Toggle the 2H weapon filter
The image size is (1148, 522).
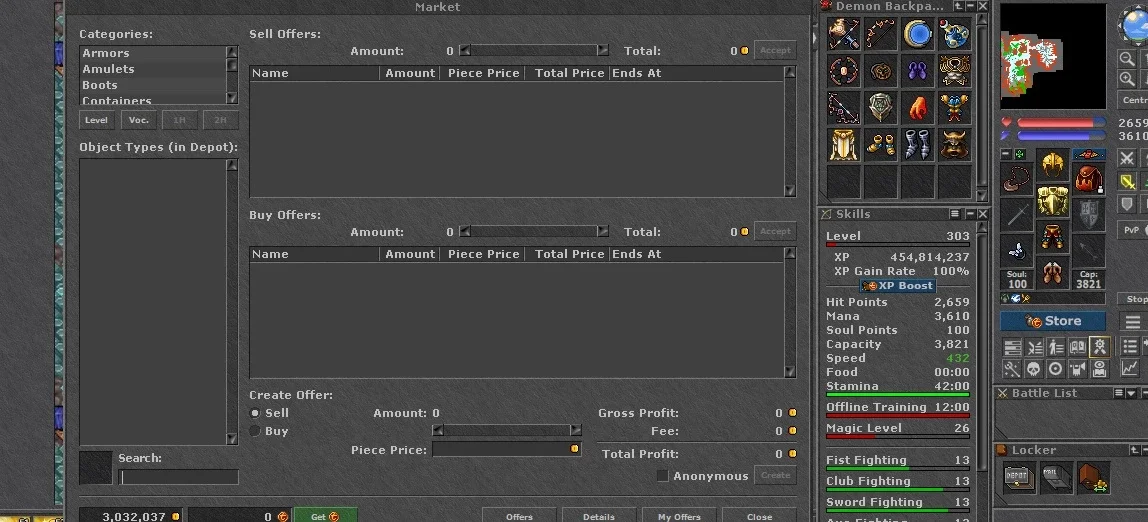[220, 120]
